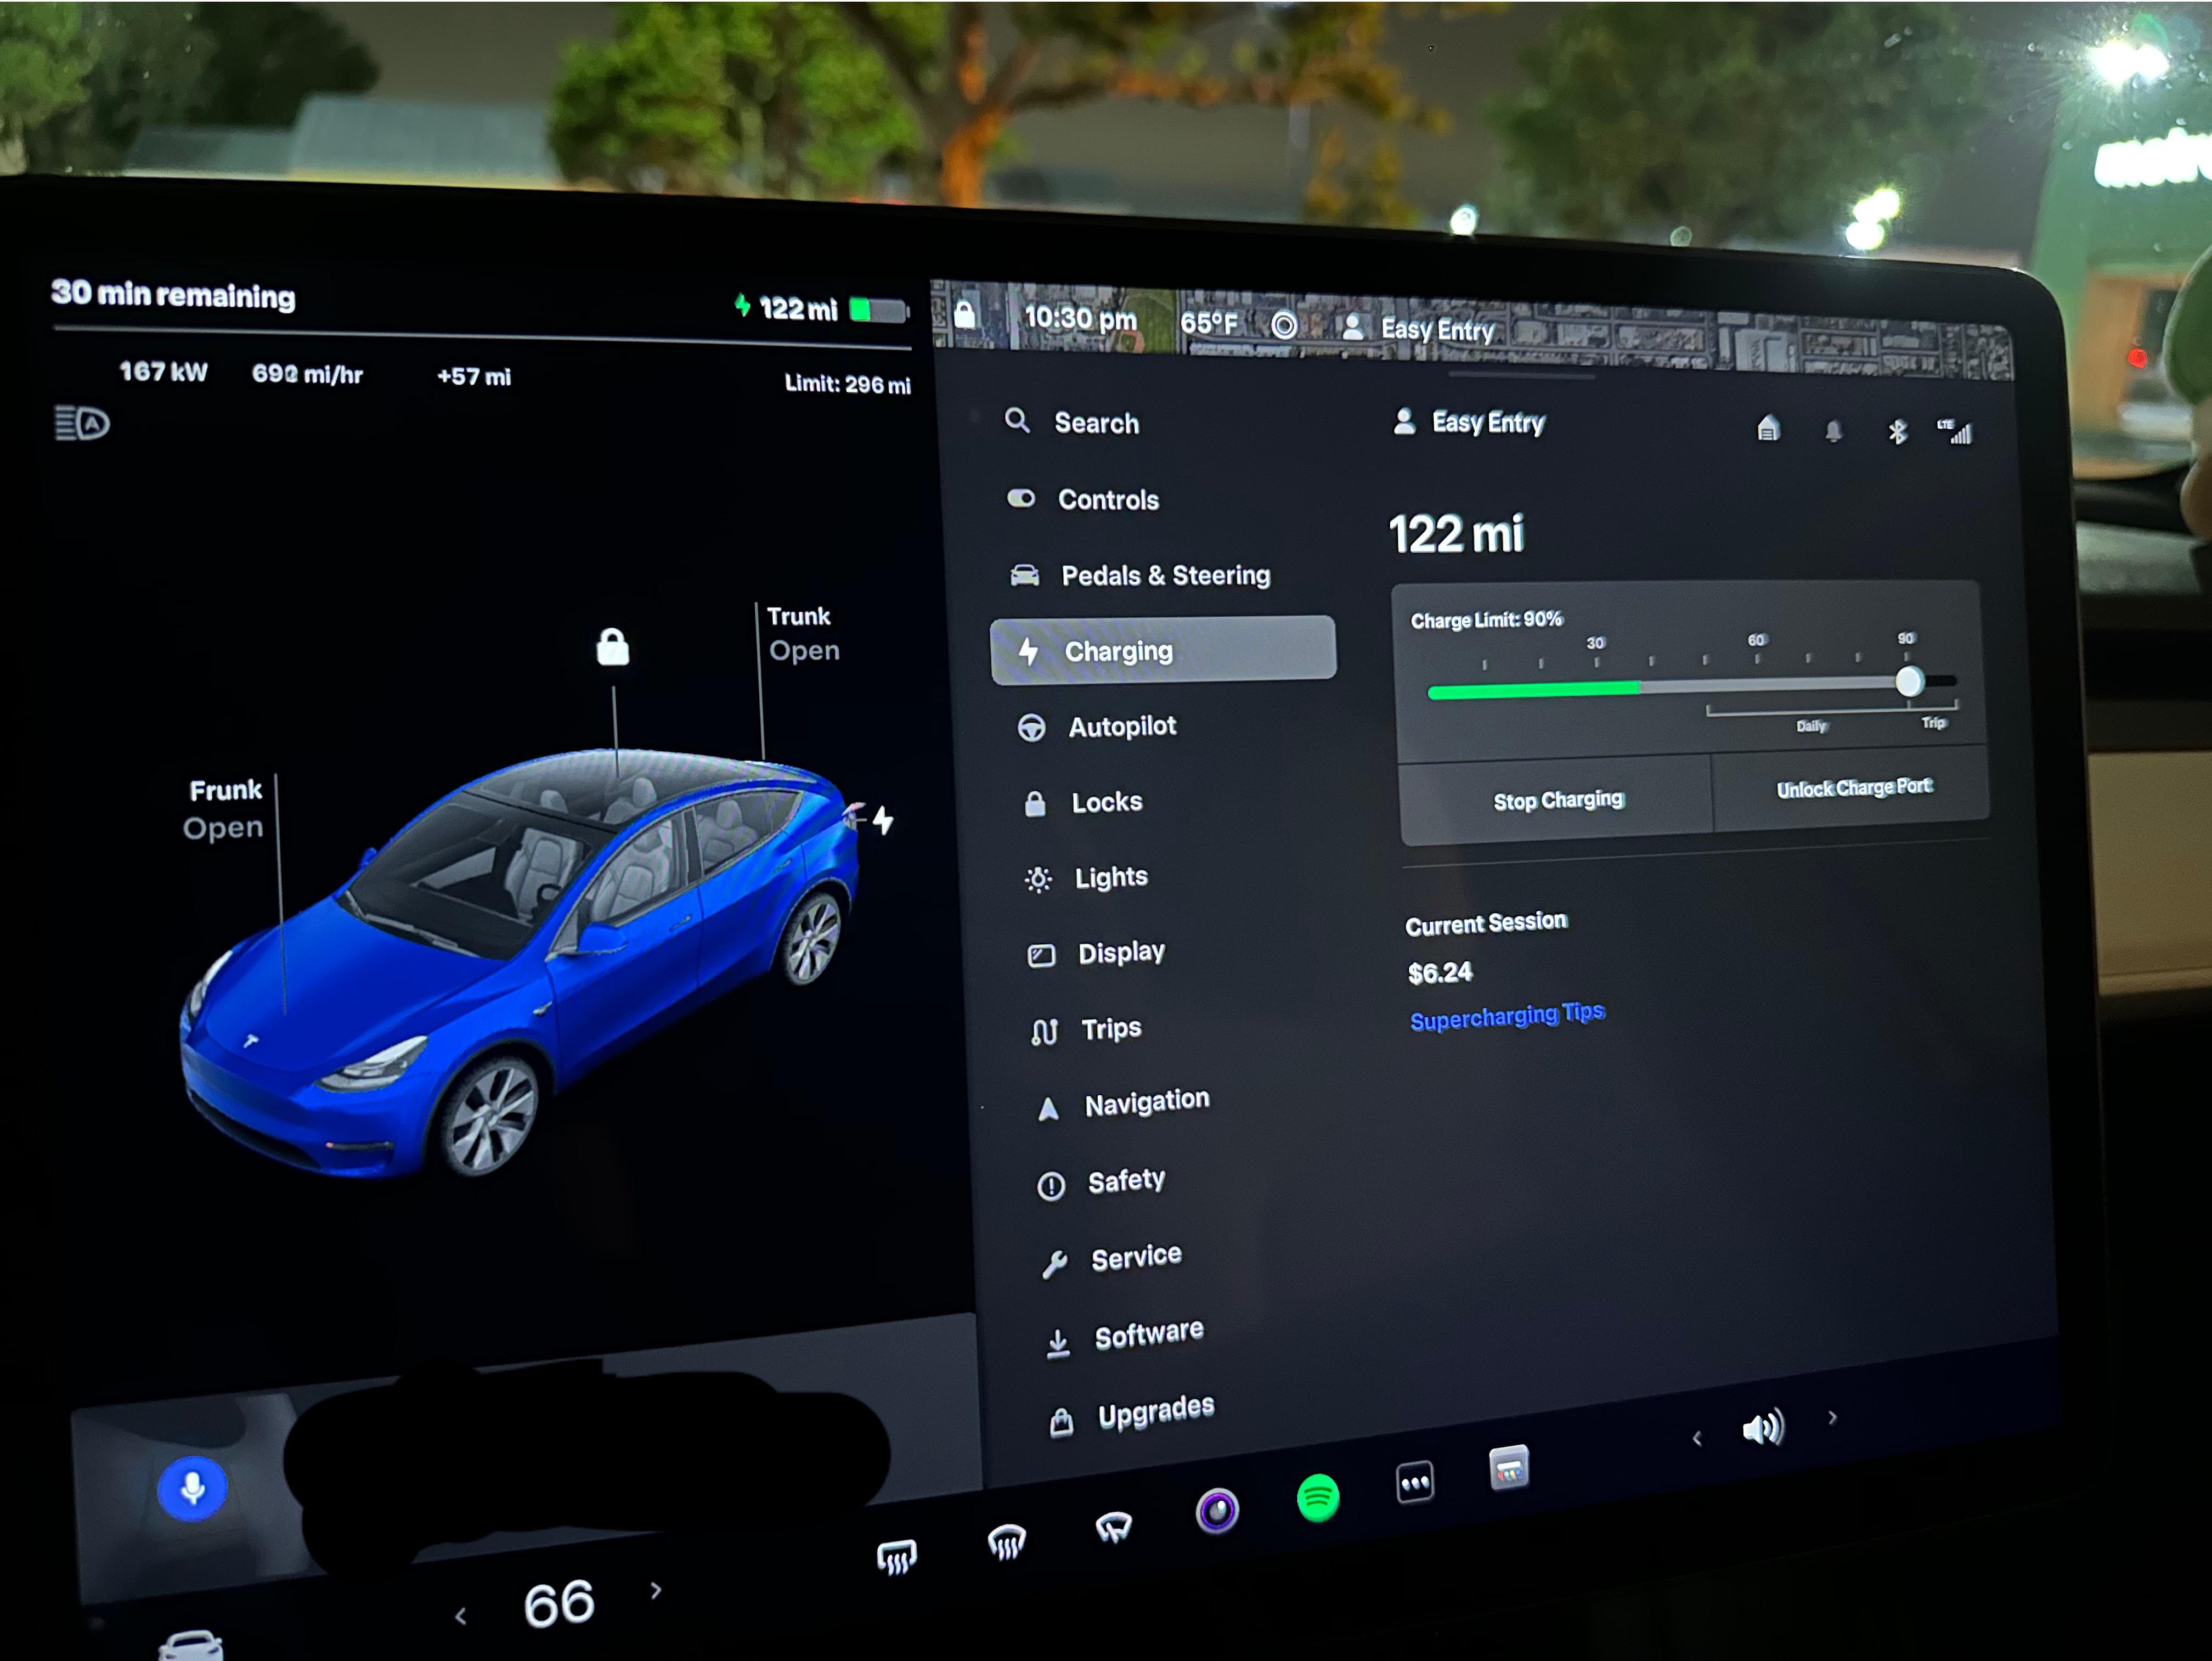Open the Supercharging Tips link
2212x1661 pixels.
pos(1507,1016)
